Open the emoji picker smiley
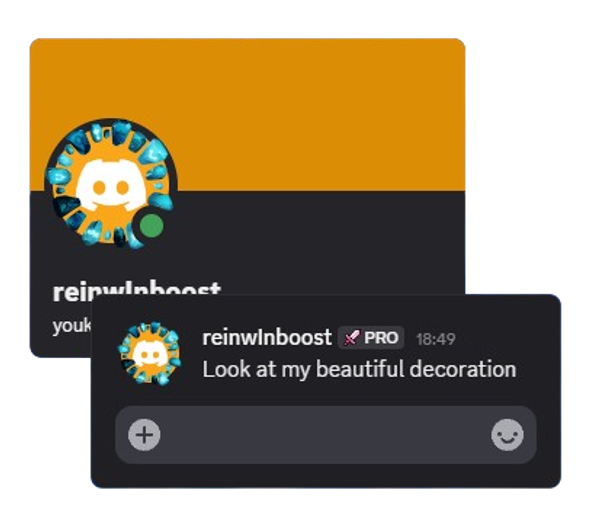 point(507,435)
